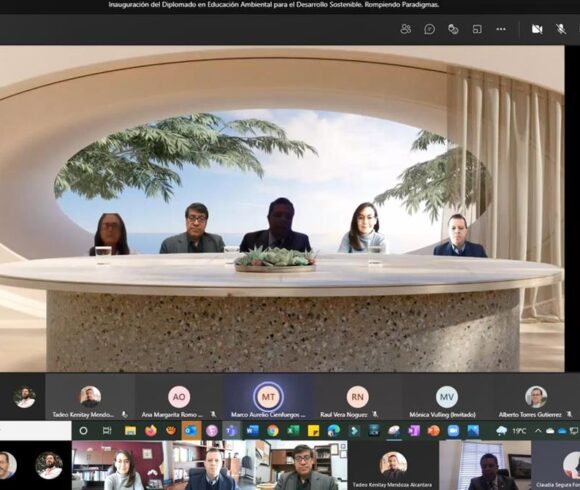Open Microsoft Teams taskbar icon
This screenshot has width=580, height=490.
pyautogui.click(x=232, y=431)
